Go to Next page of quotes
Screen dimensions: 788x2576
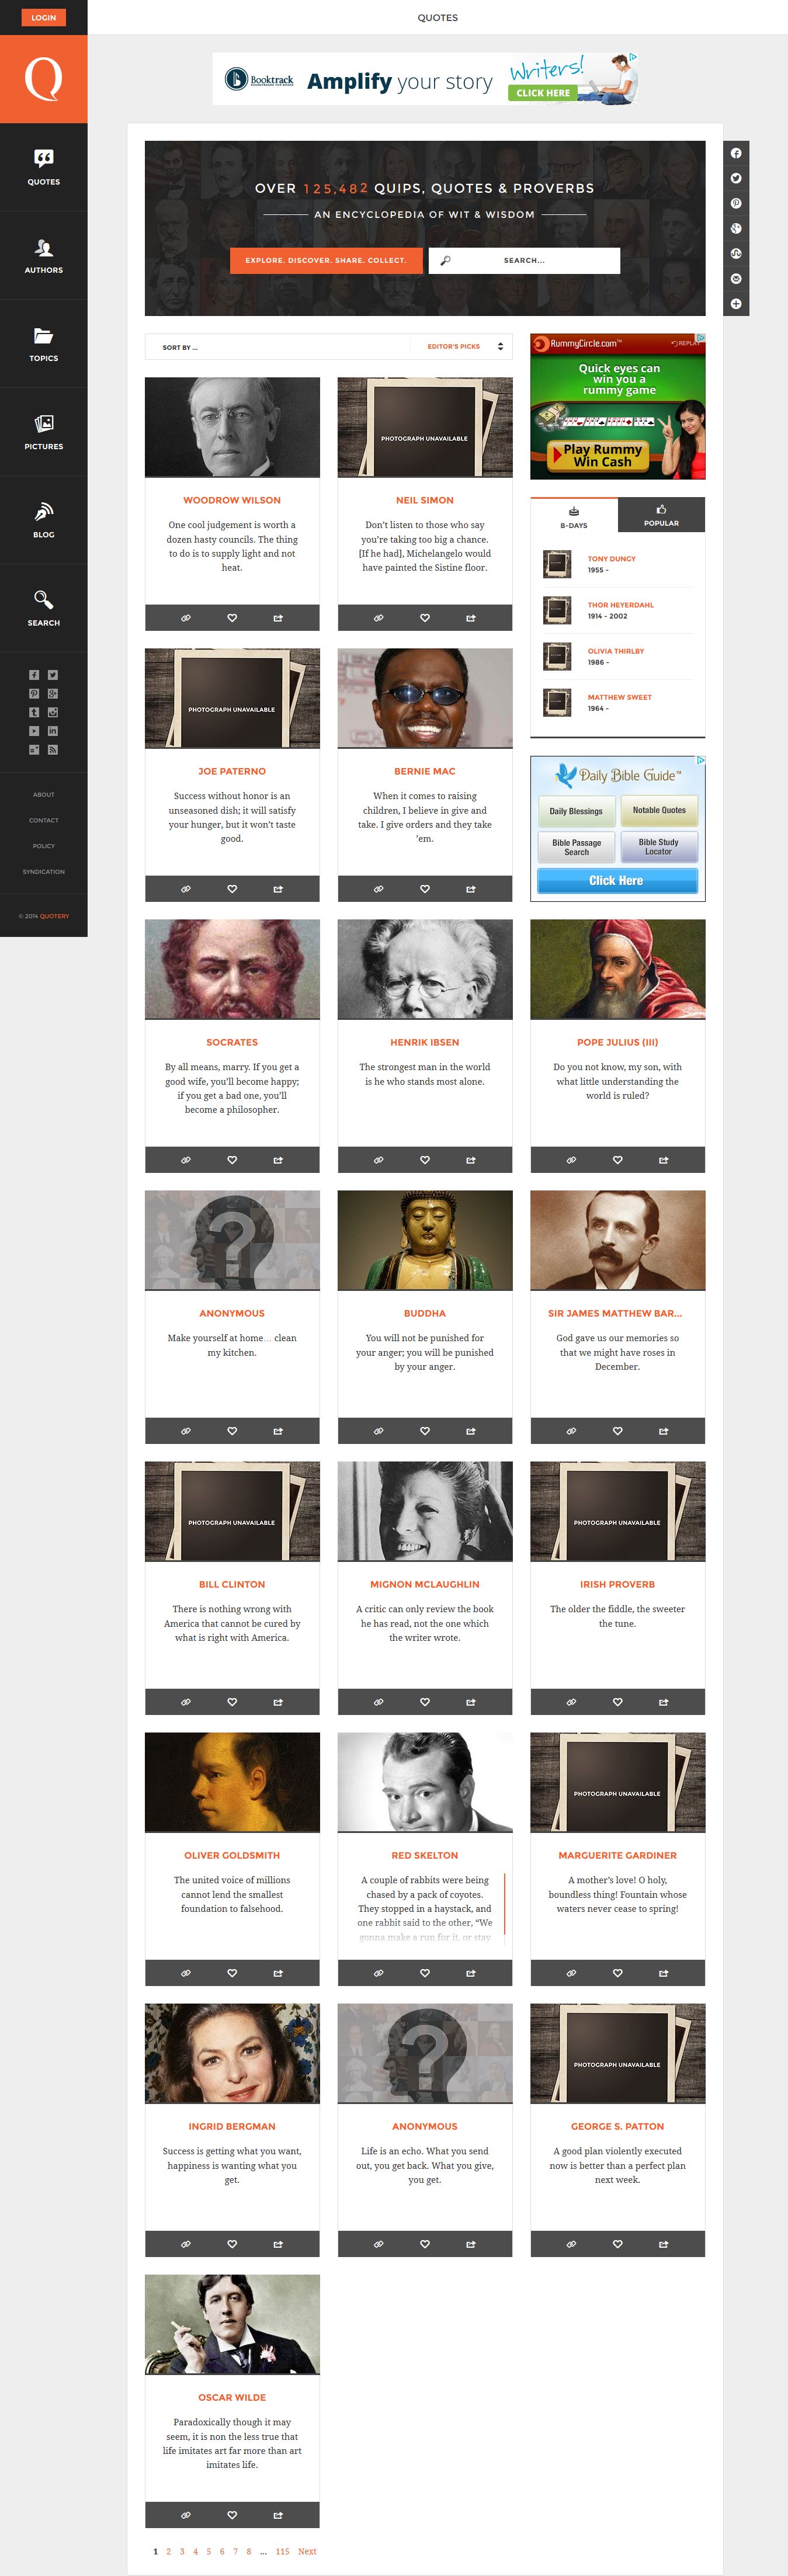coord(307,2551)
